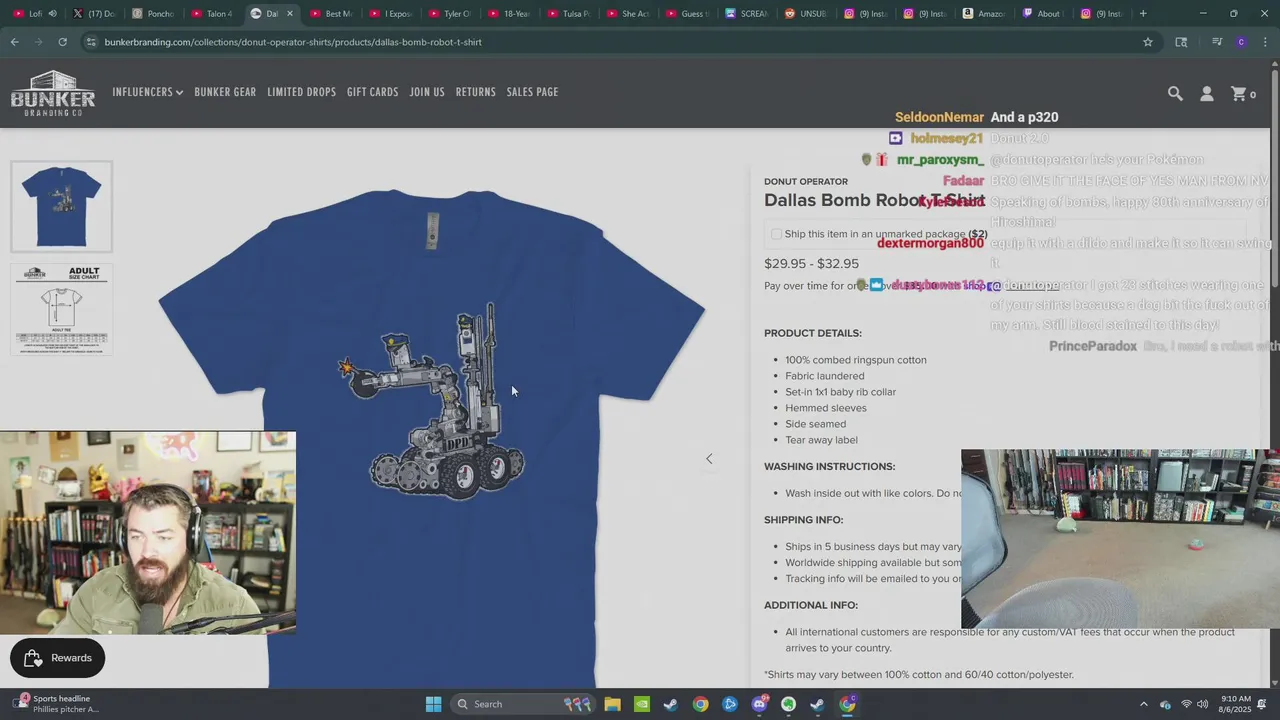Open the account profile icon

[1207, 93]
